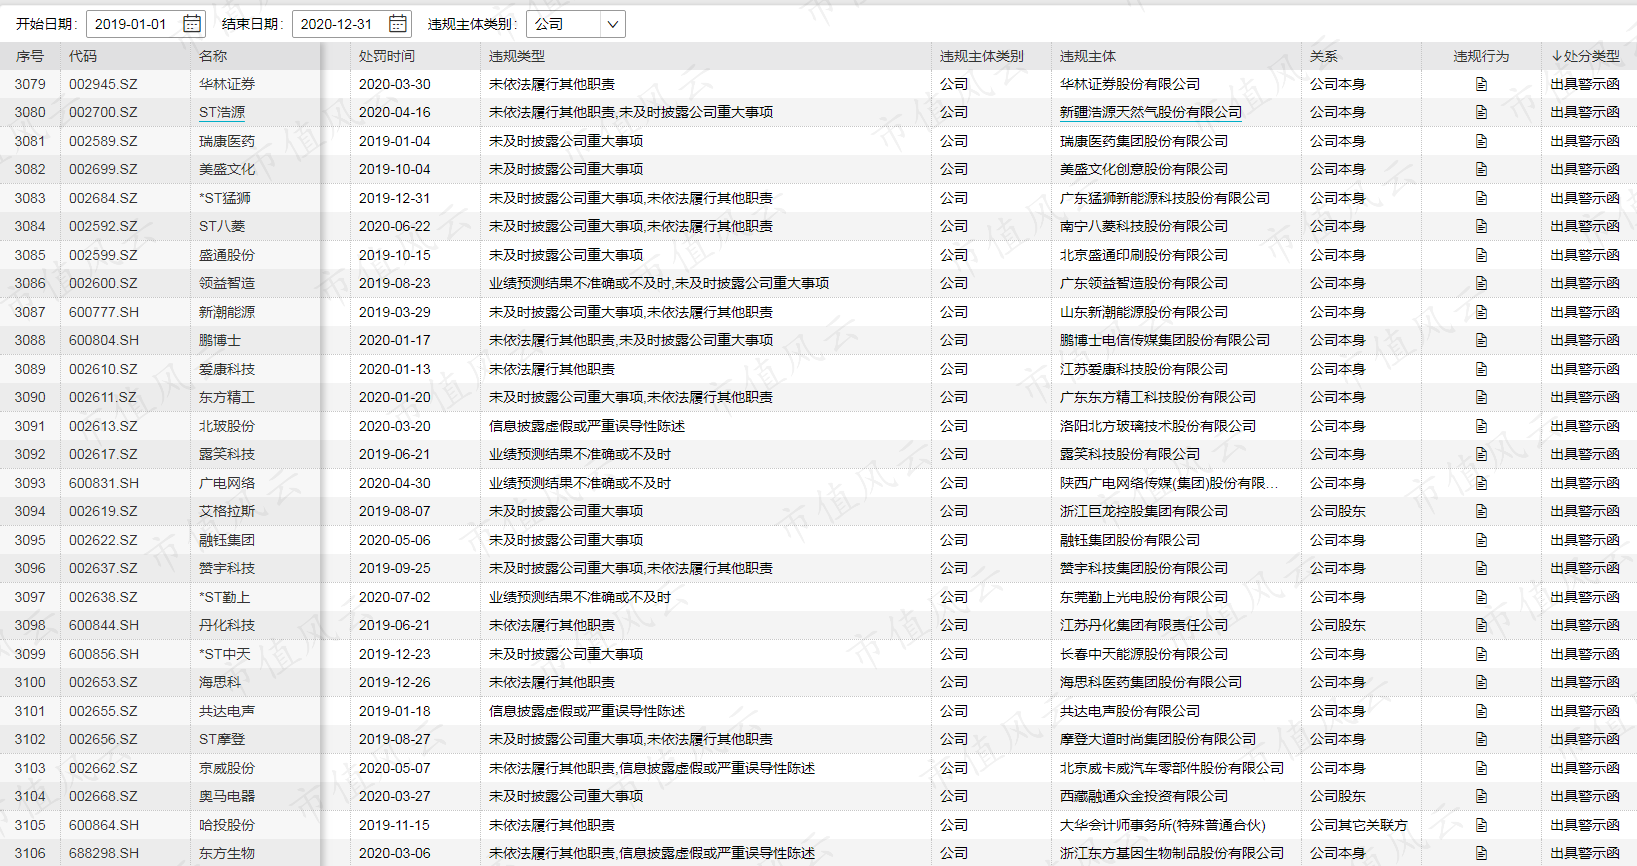Sort by 违规类型 column header
Viewport: 1637px width, 866px height.
[x=517, y=56]
